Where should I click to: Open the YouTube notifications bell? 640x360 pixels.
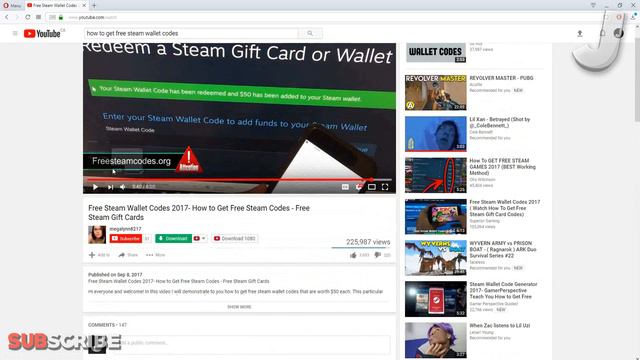[x=602, y=33]
